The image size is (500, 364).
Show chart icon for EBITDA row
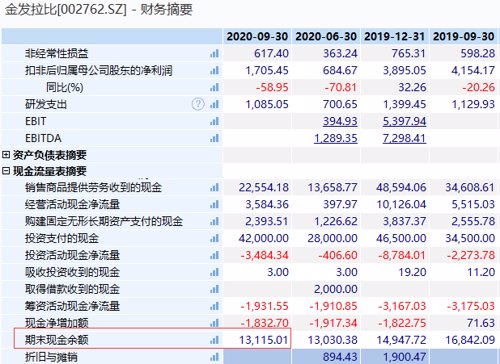tap(214, 138)
